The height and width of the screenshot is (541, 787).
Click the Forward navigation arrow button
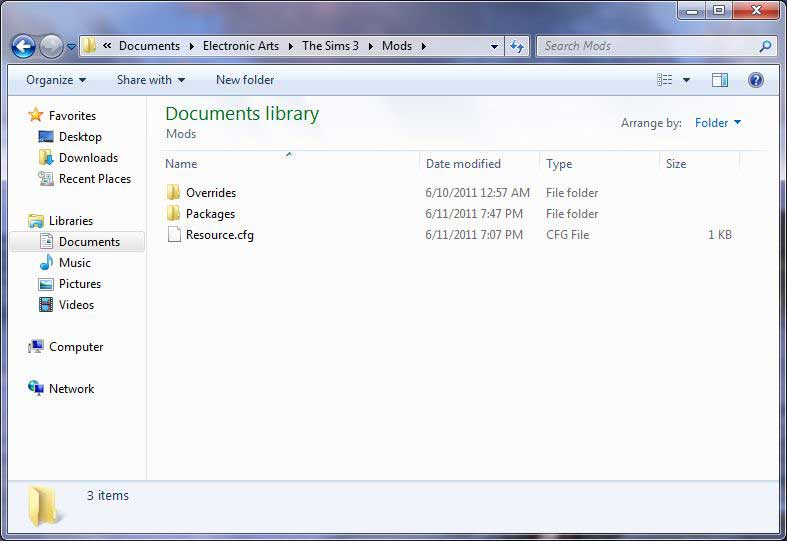[x=51, y=47]
